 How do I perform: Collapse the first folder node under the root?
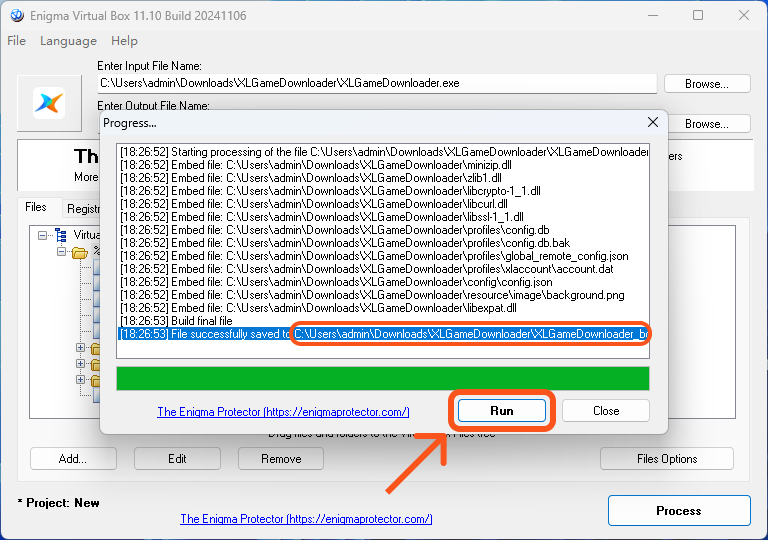[61, 252]
